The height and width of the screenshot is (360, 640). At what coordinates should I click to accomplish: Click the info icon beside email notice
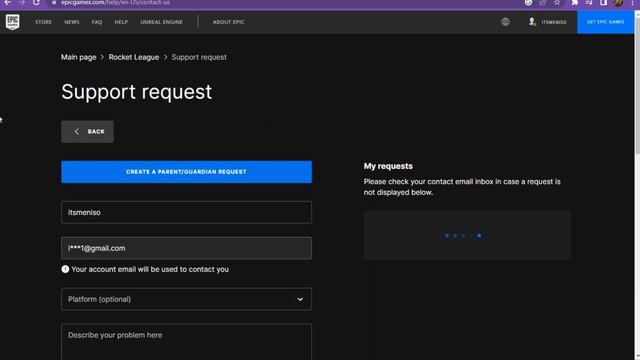click(65, 269)
